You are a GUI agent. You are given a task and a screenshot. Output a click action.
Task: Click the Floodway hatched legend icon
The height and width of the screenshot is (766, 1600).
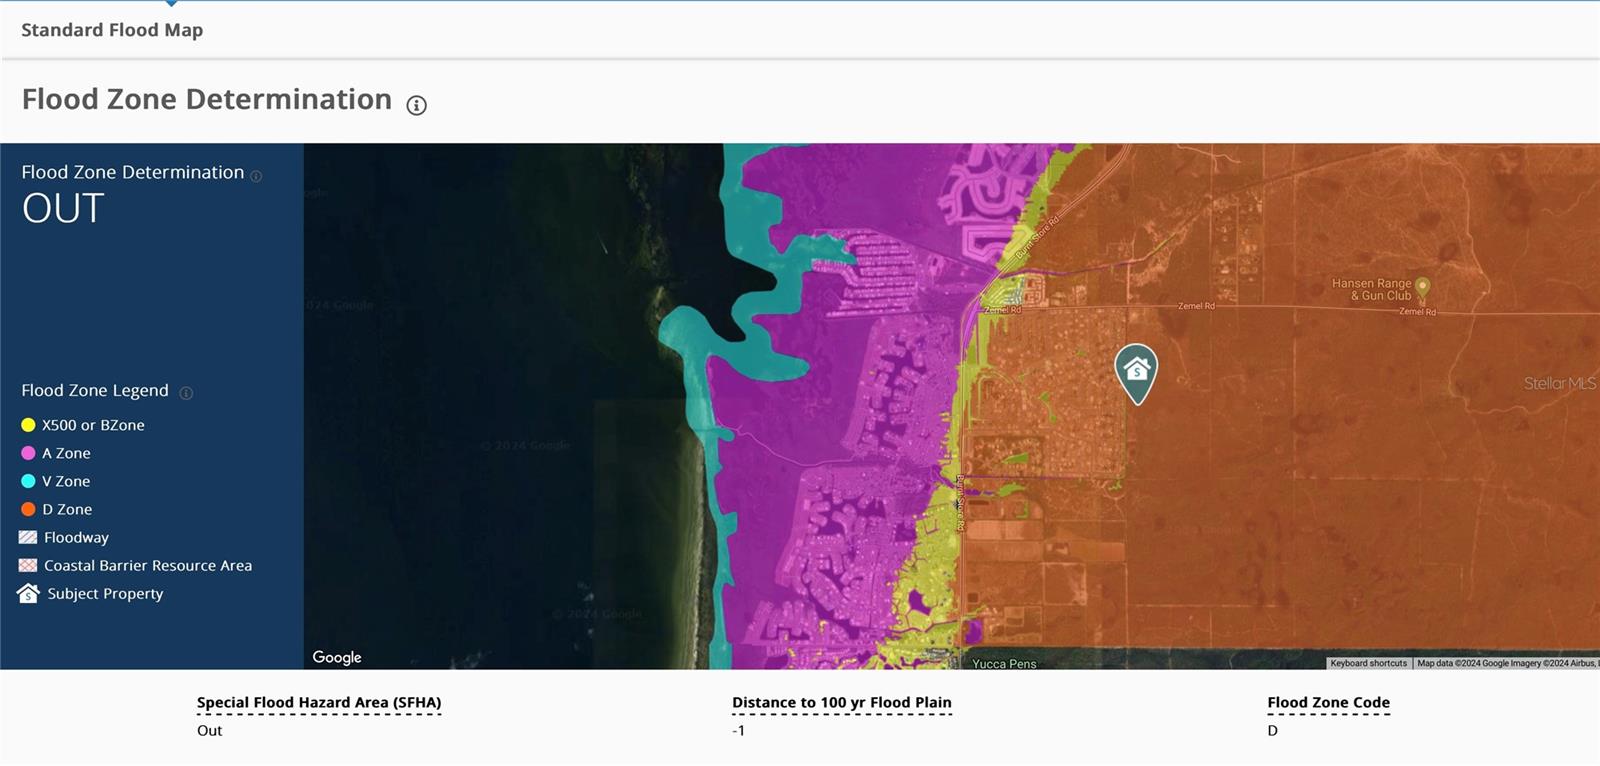[x=28, y=538]
